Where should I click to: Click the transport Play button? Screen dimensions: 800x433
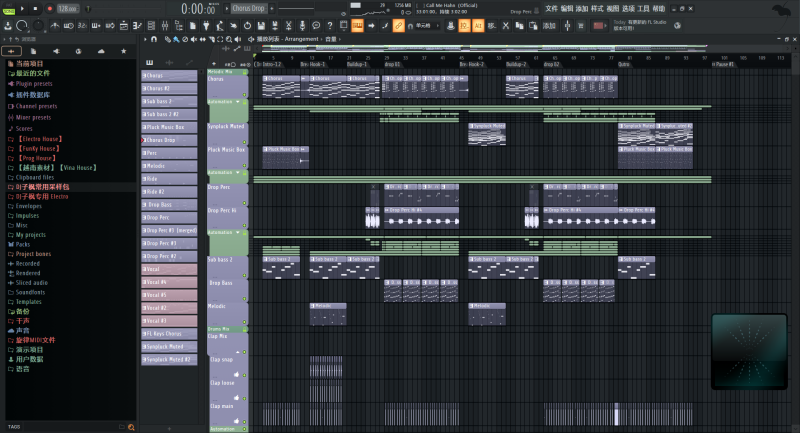pyautogui.click(x=22, y=8)
